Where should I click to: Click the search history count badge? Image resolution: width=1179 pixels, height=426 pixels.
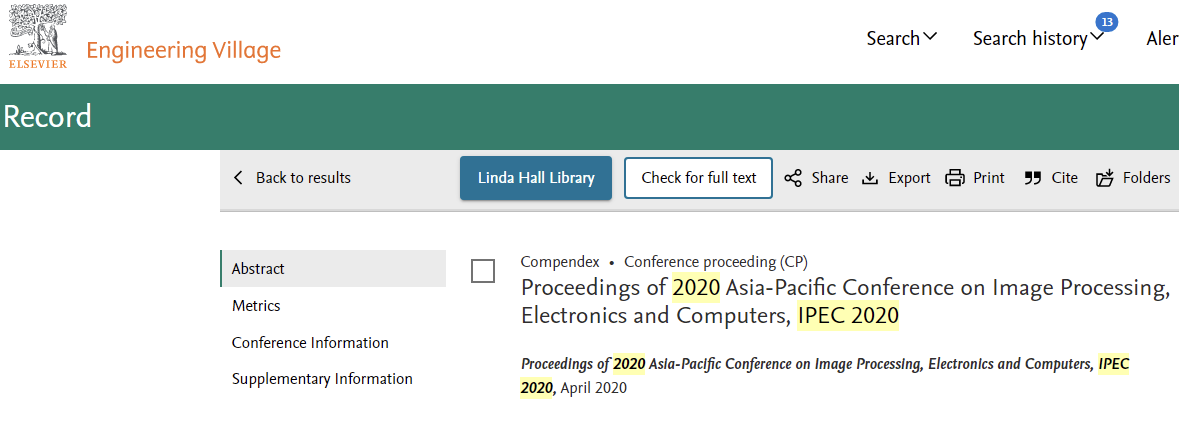click(1106, 22)
